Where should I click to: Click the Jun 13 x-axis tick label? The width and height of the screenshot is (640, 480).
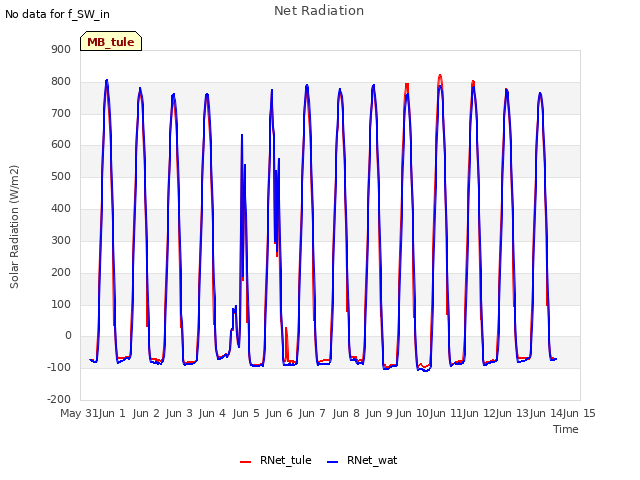[512, 413]
